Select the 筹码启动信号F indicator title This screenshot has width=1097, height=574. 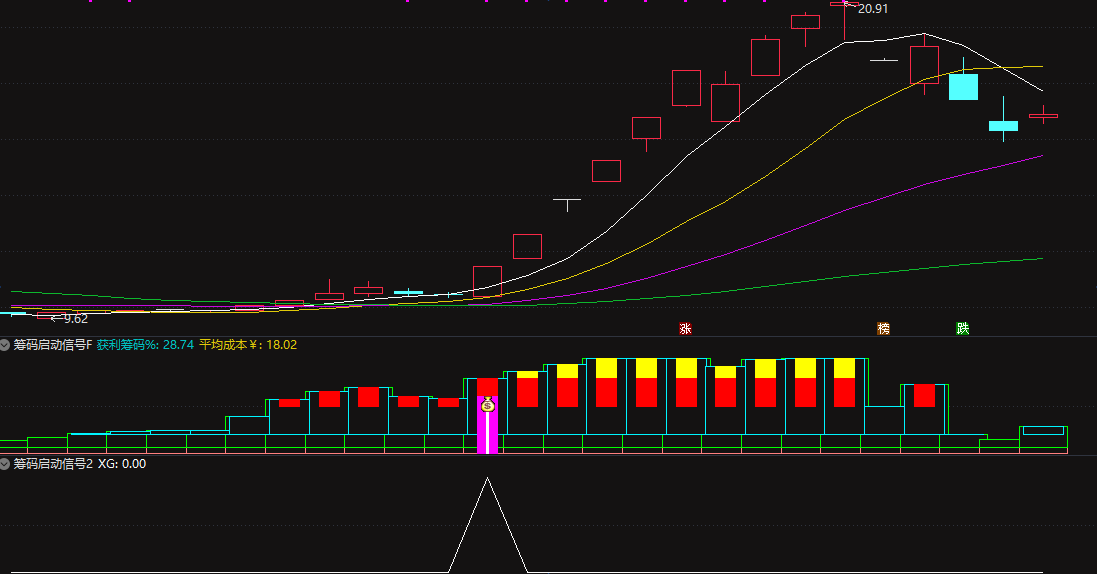coord(52,344)
